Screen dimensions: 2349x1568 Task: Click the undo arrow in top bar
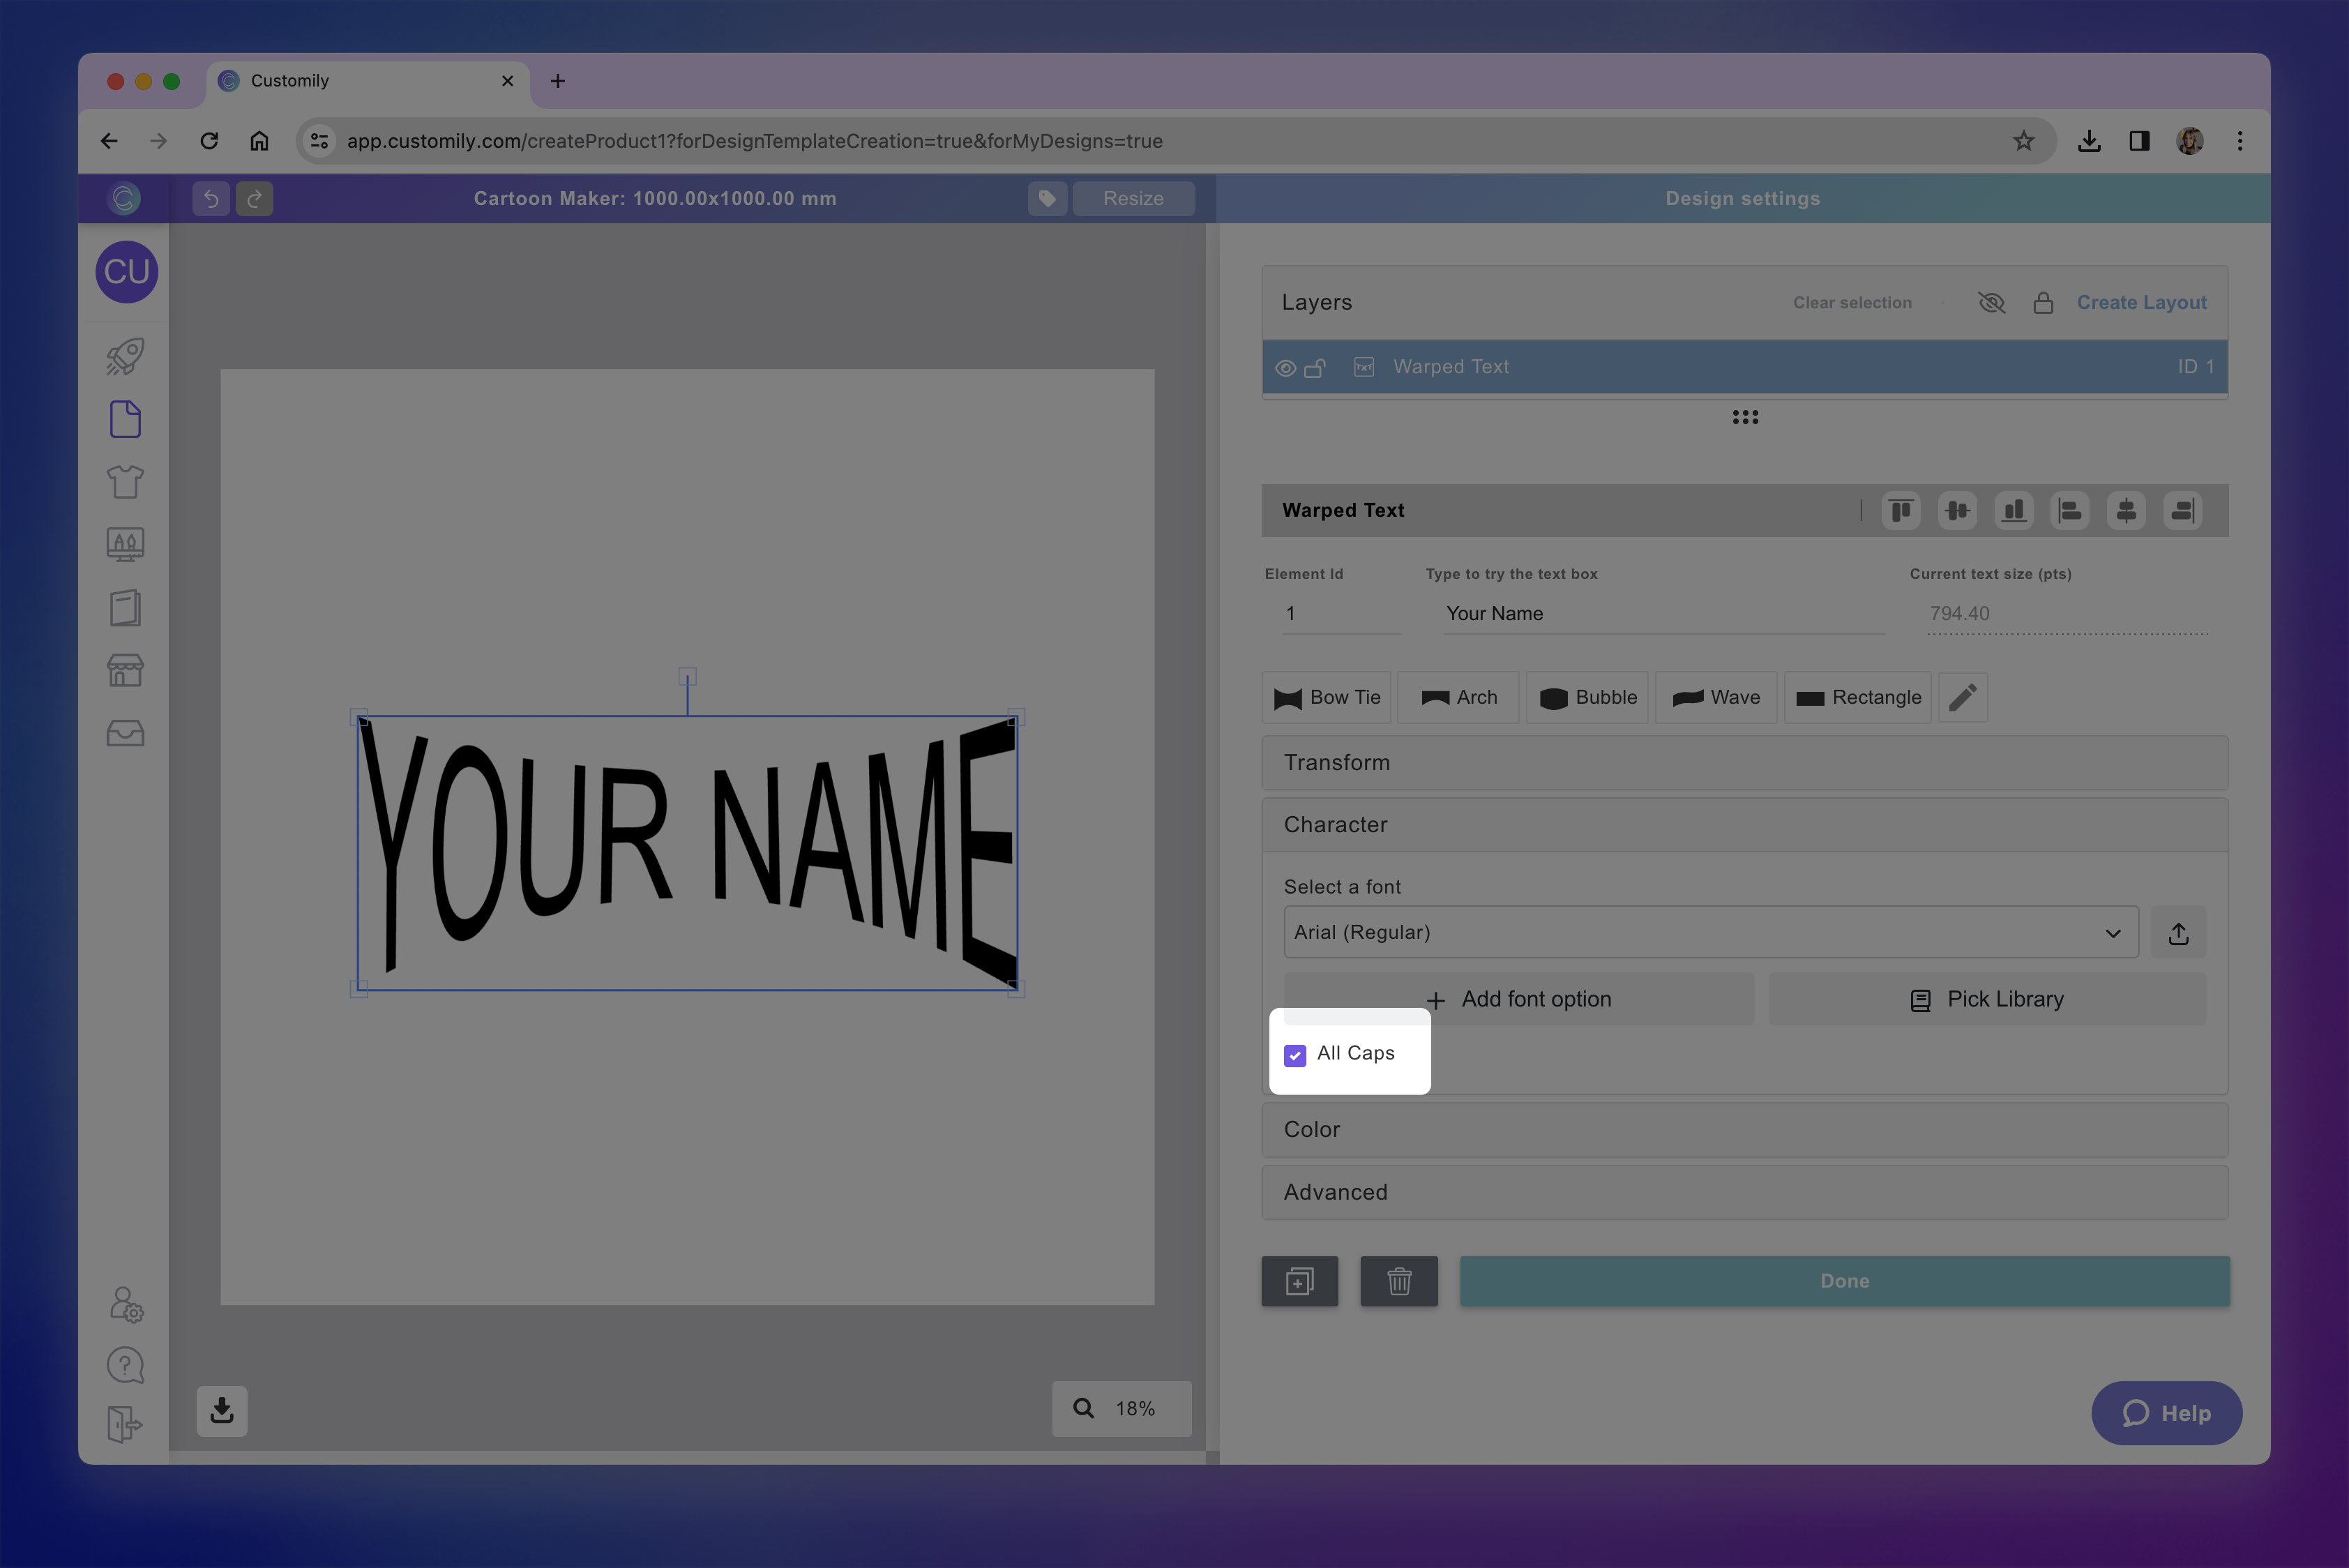pos(211,199)
